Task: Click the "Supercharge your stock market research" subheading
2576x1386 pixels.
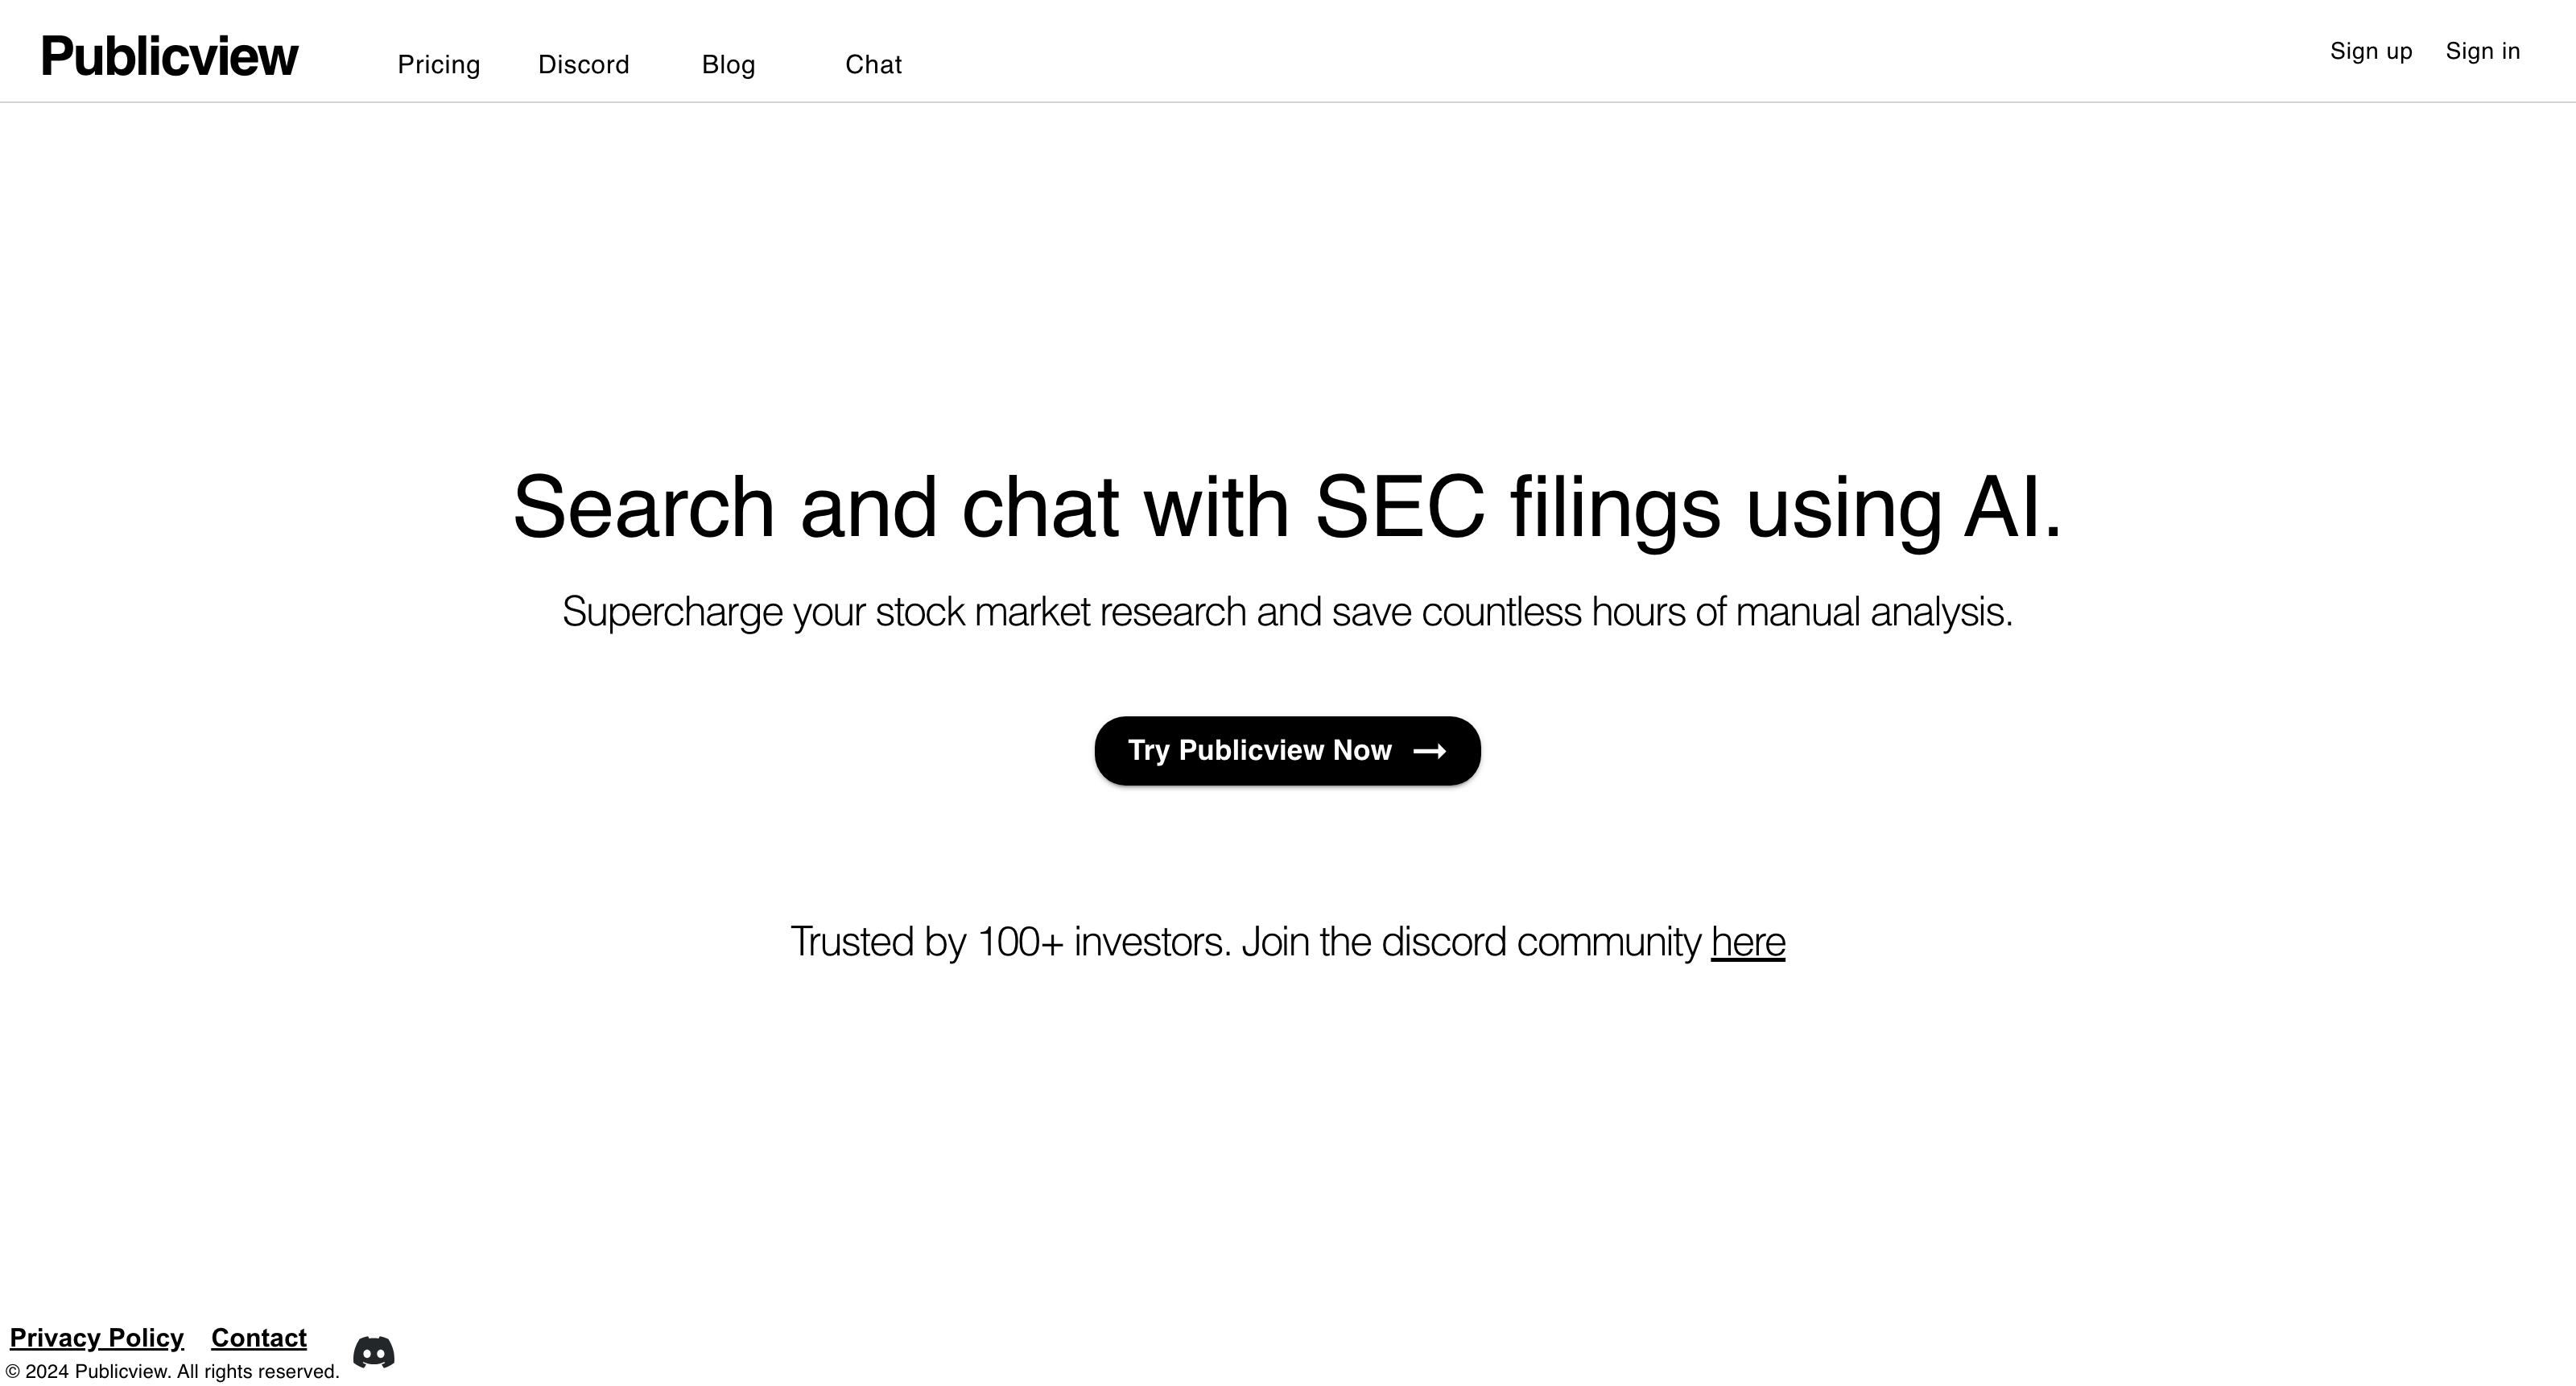Action: click(1287, 612)
